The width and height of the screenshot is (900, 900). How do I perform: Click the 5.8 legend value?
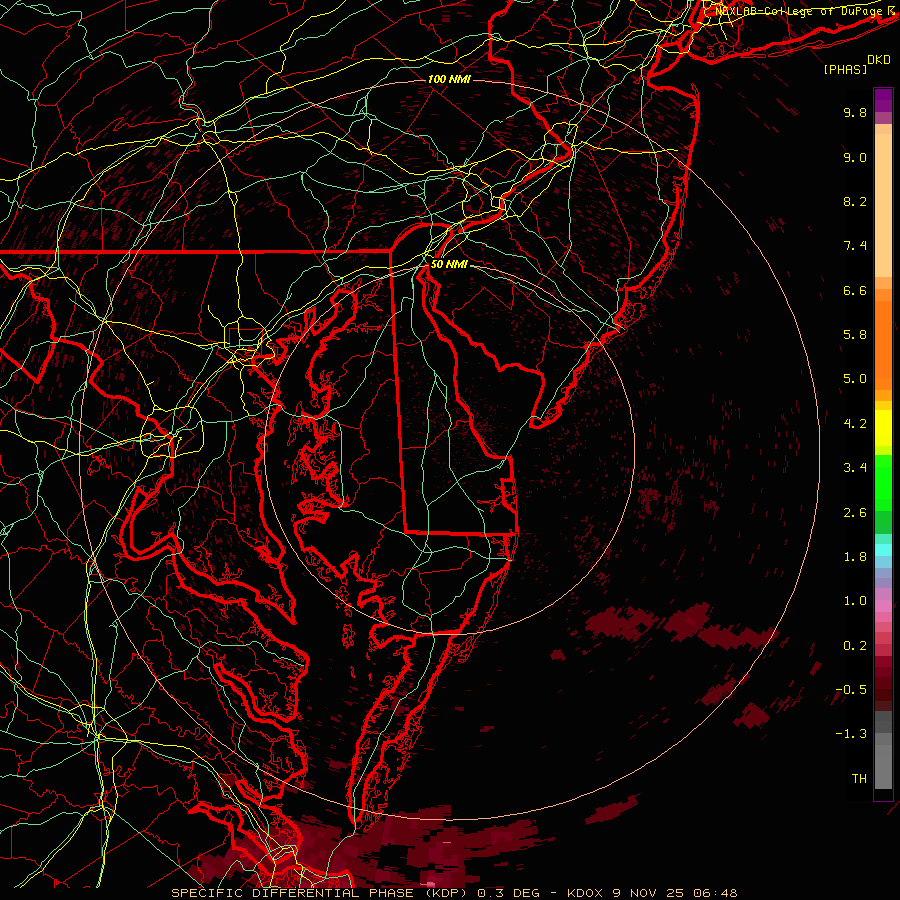pyautogui.click(x=855, y=335)
